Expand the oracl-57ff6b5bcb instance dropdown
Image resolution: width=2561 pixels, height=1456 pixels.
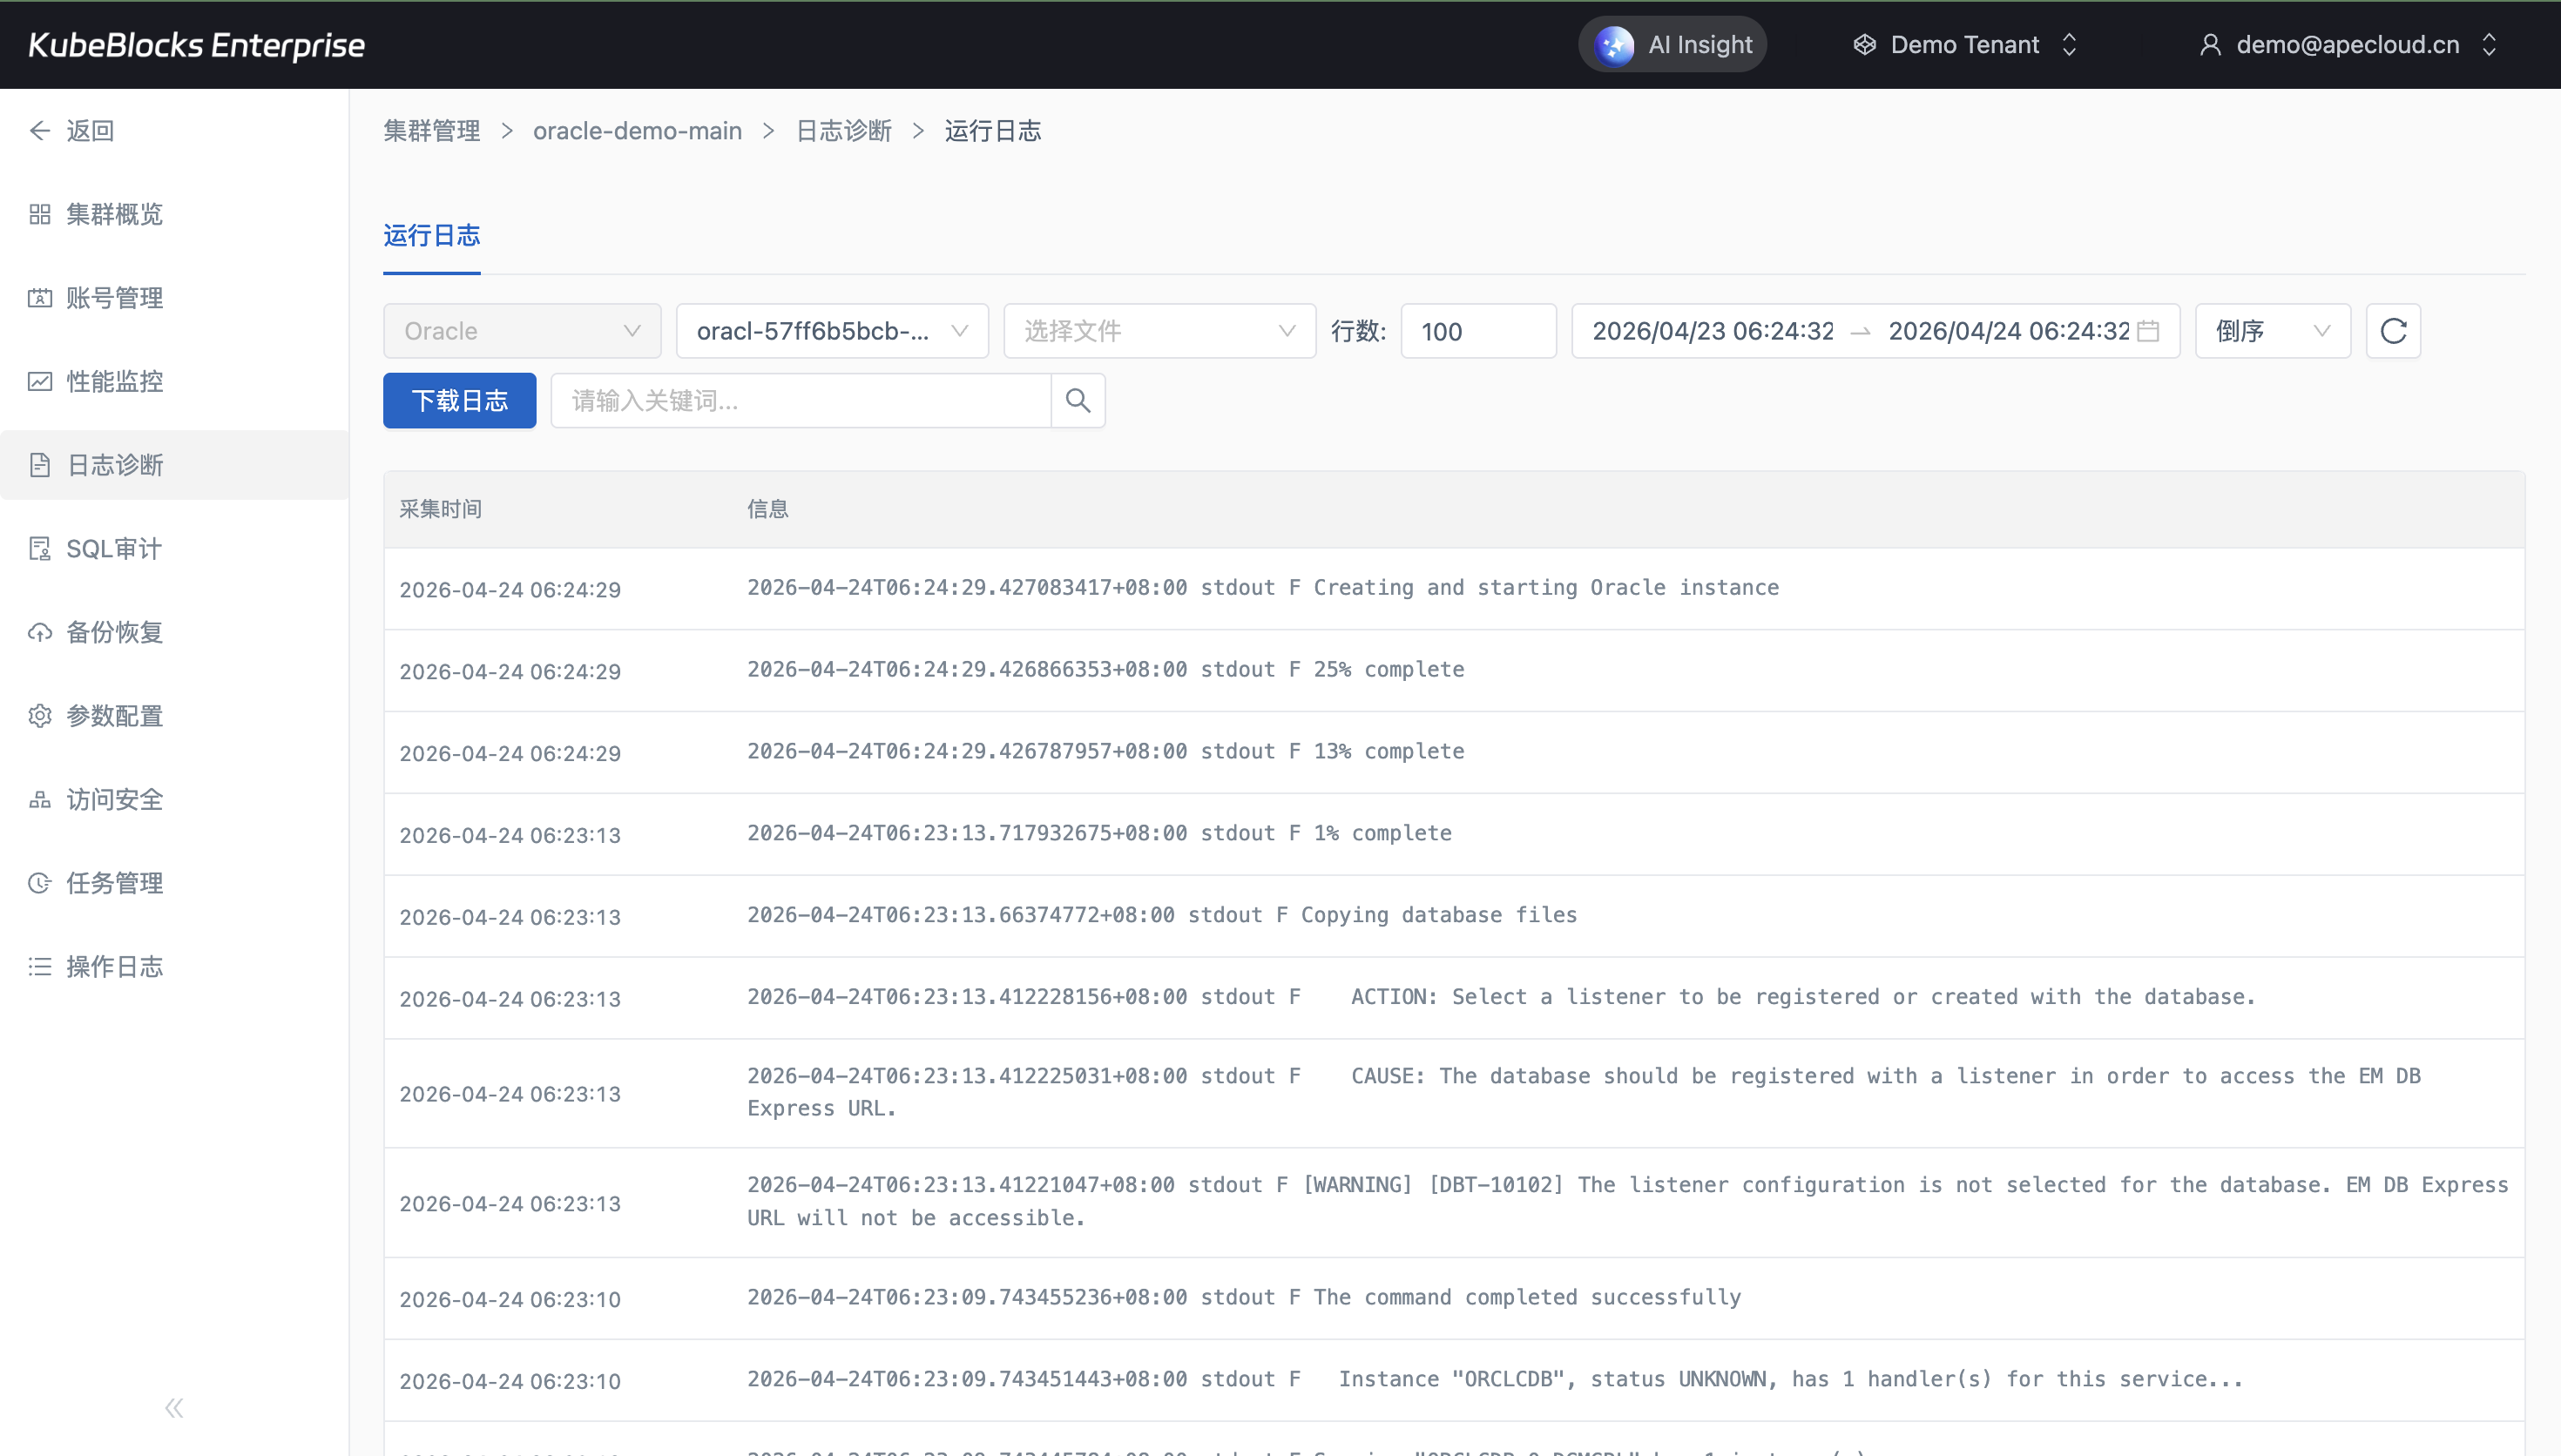click(831, 331)
